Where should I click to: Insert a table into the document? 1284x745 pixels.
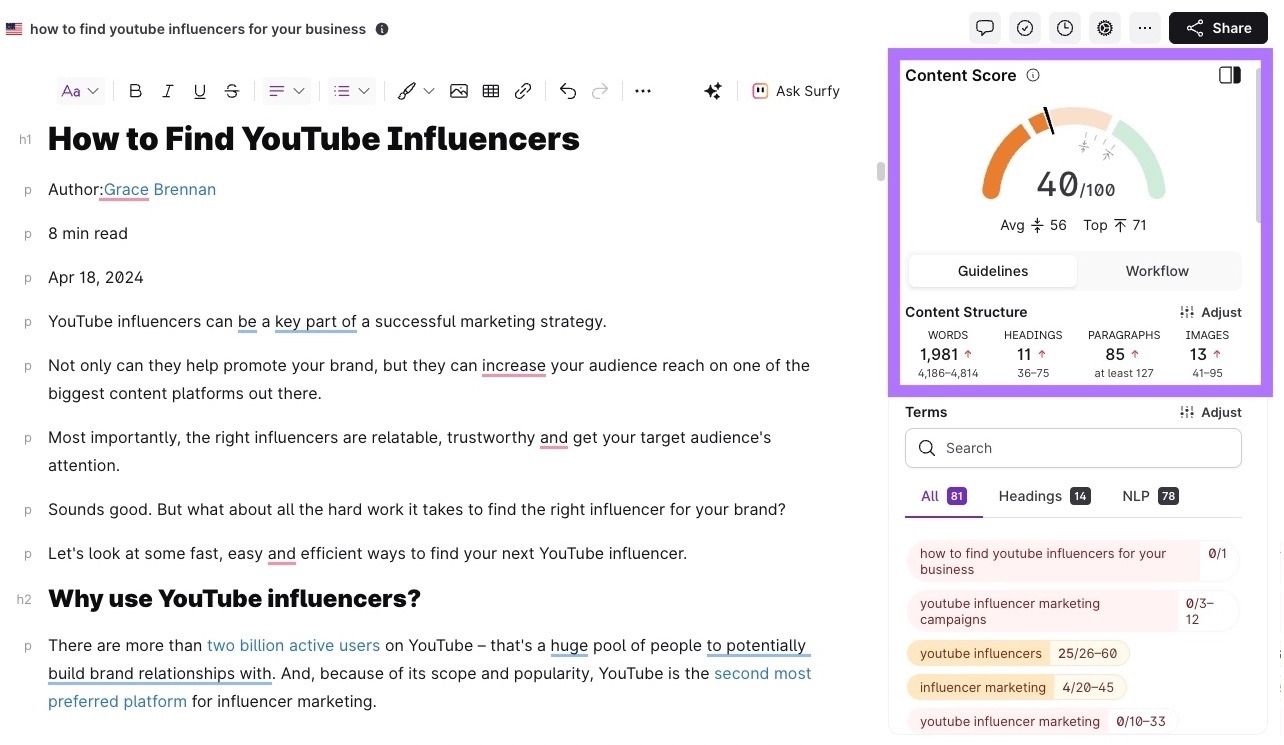point(491,91)
